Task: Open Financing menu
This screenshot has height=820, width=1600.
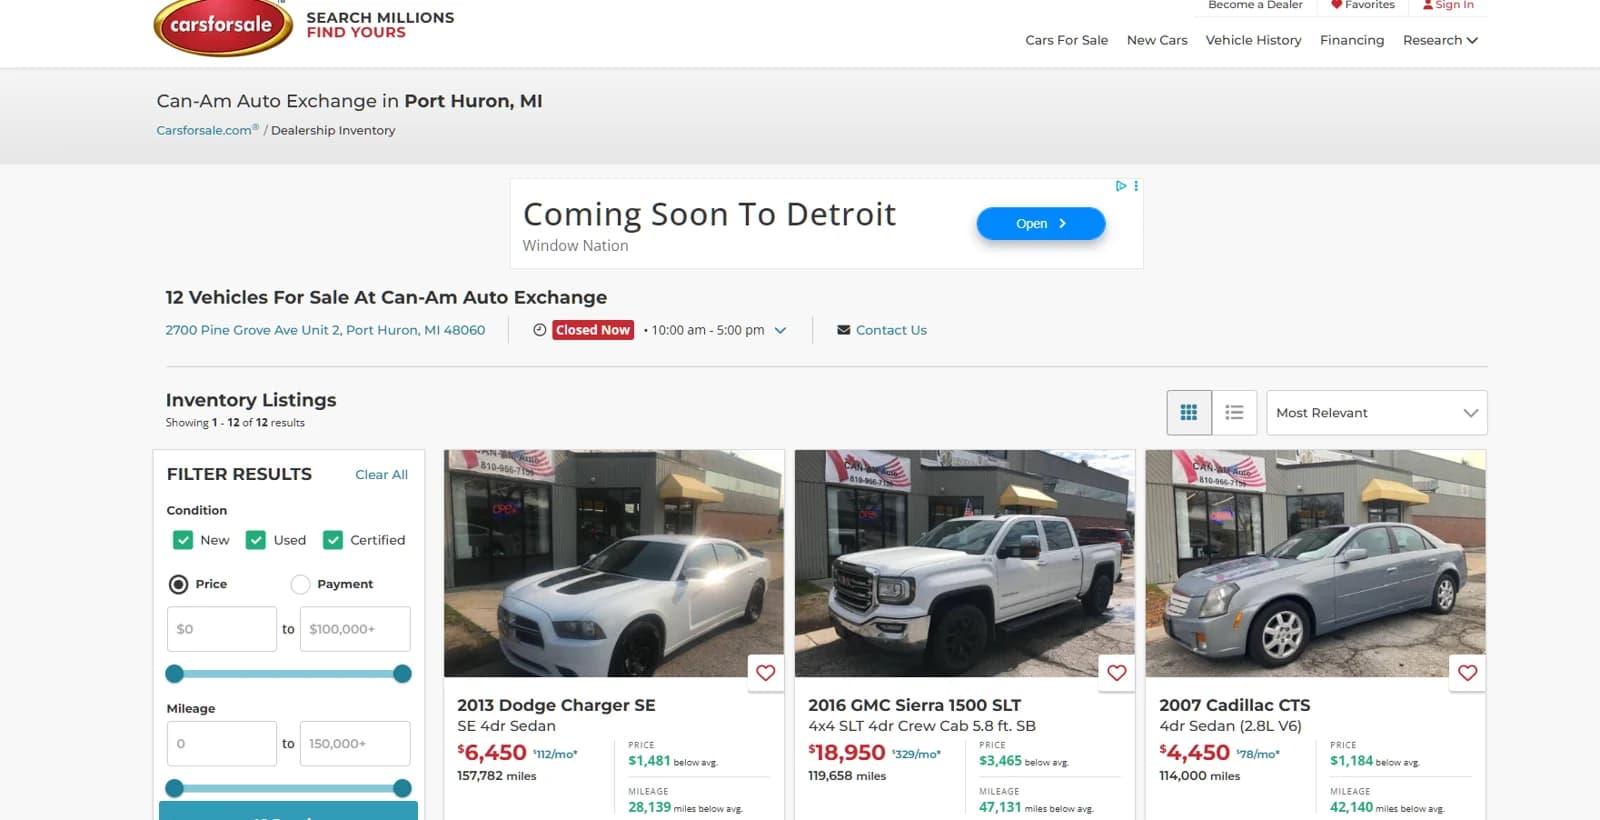Action: point(1352,40)
